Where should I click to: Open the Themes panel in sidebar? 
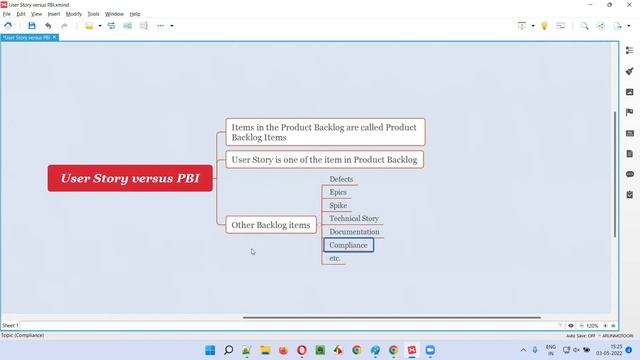coord(629,133)
